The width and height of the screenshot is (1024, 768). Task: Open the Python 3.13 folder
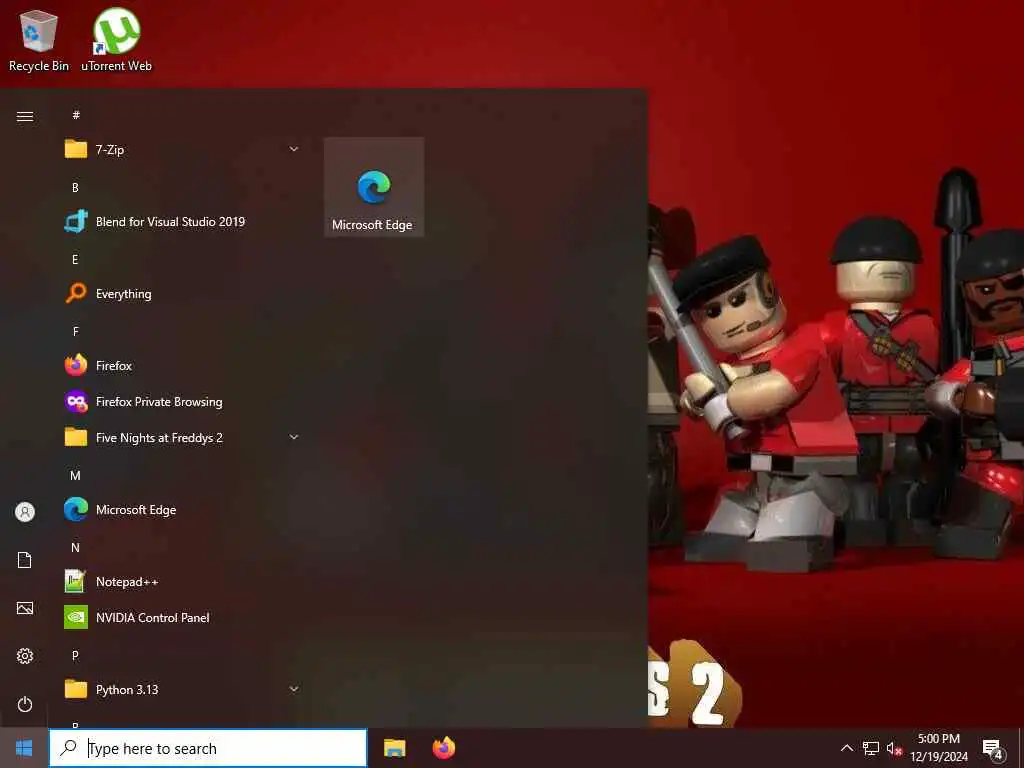tap(182, 690)
